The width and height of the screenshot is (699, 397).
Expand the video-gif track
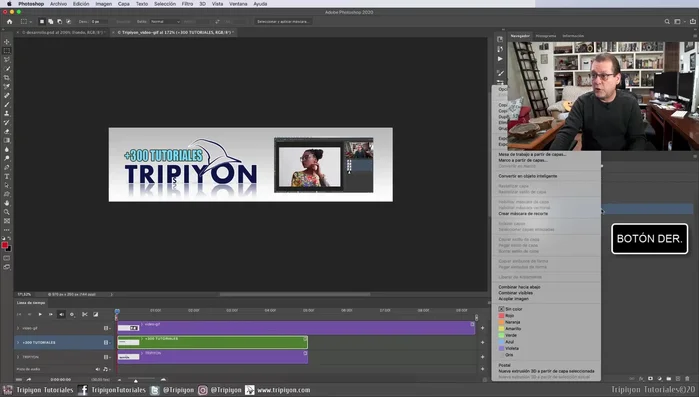18,328
